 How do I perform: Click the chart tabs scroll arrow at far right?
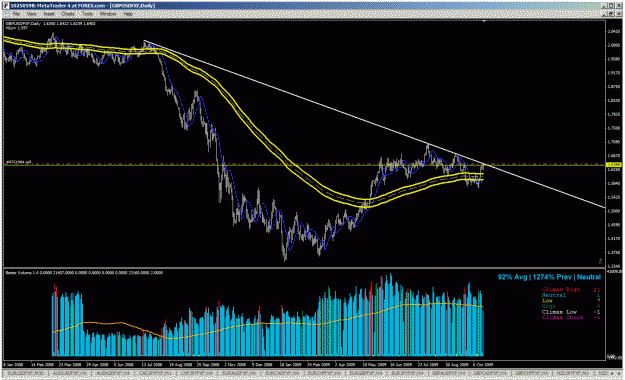tap(618, 373)
